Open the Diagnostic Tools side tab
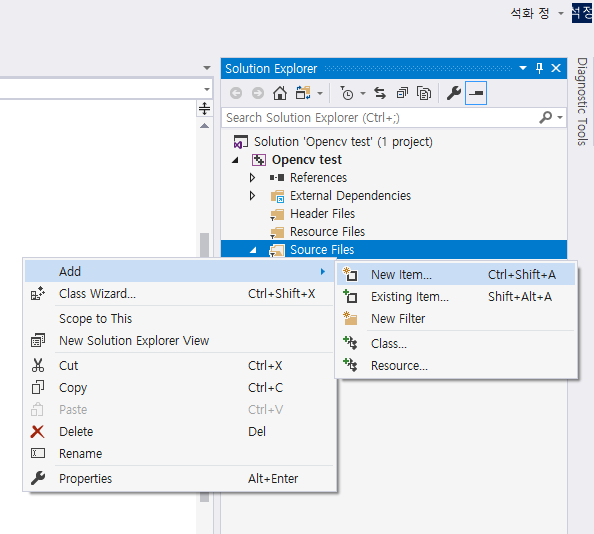Image resolution: width=594 pixels, height=534 pixels. (582, 101)
